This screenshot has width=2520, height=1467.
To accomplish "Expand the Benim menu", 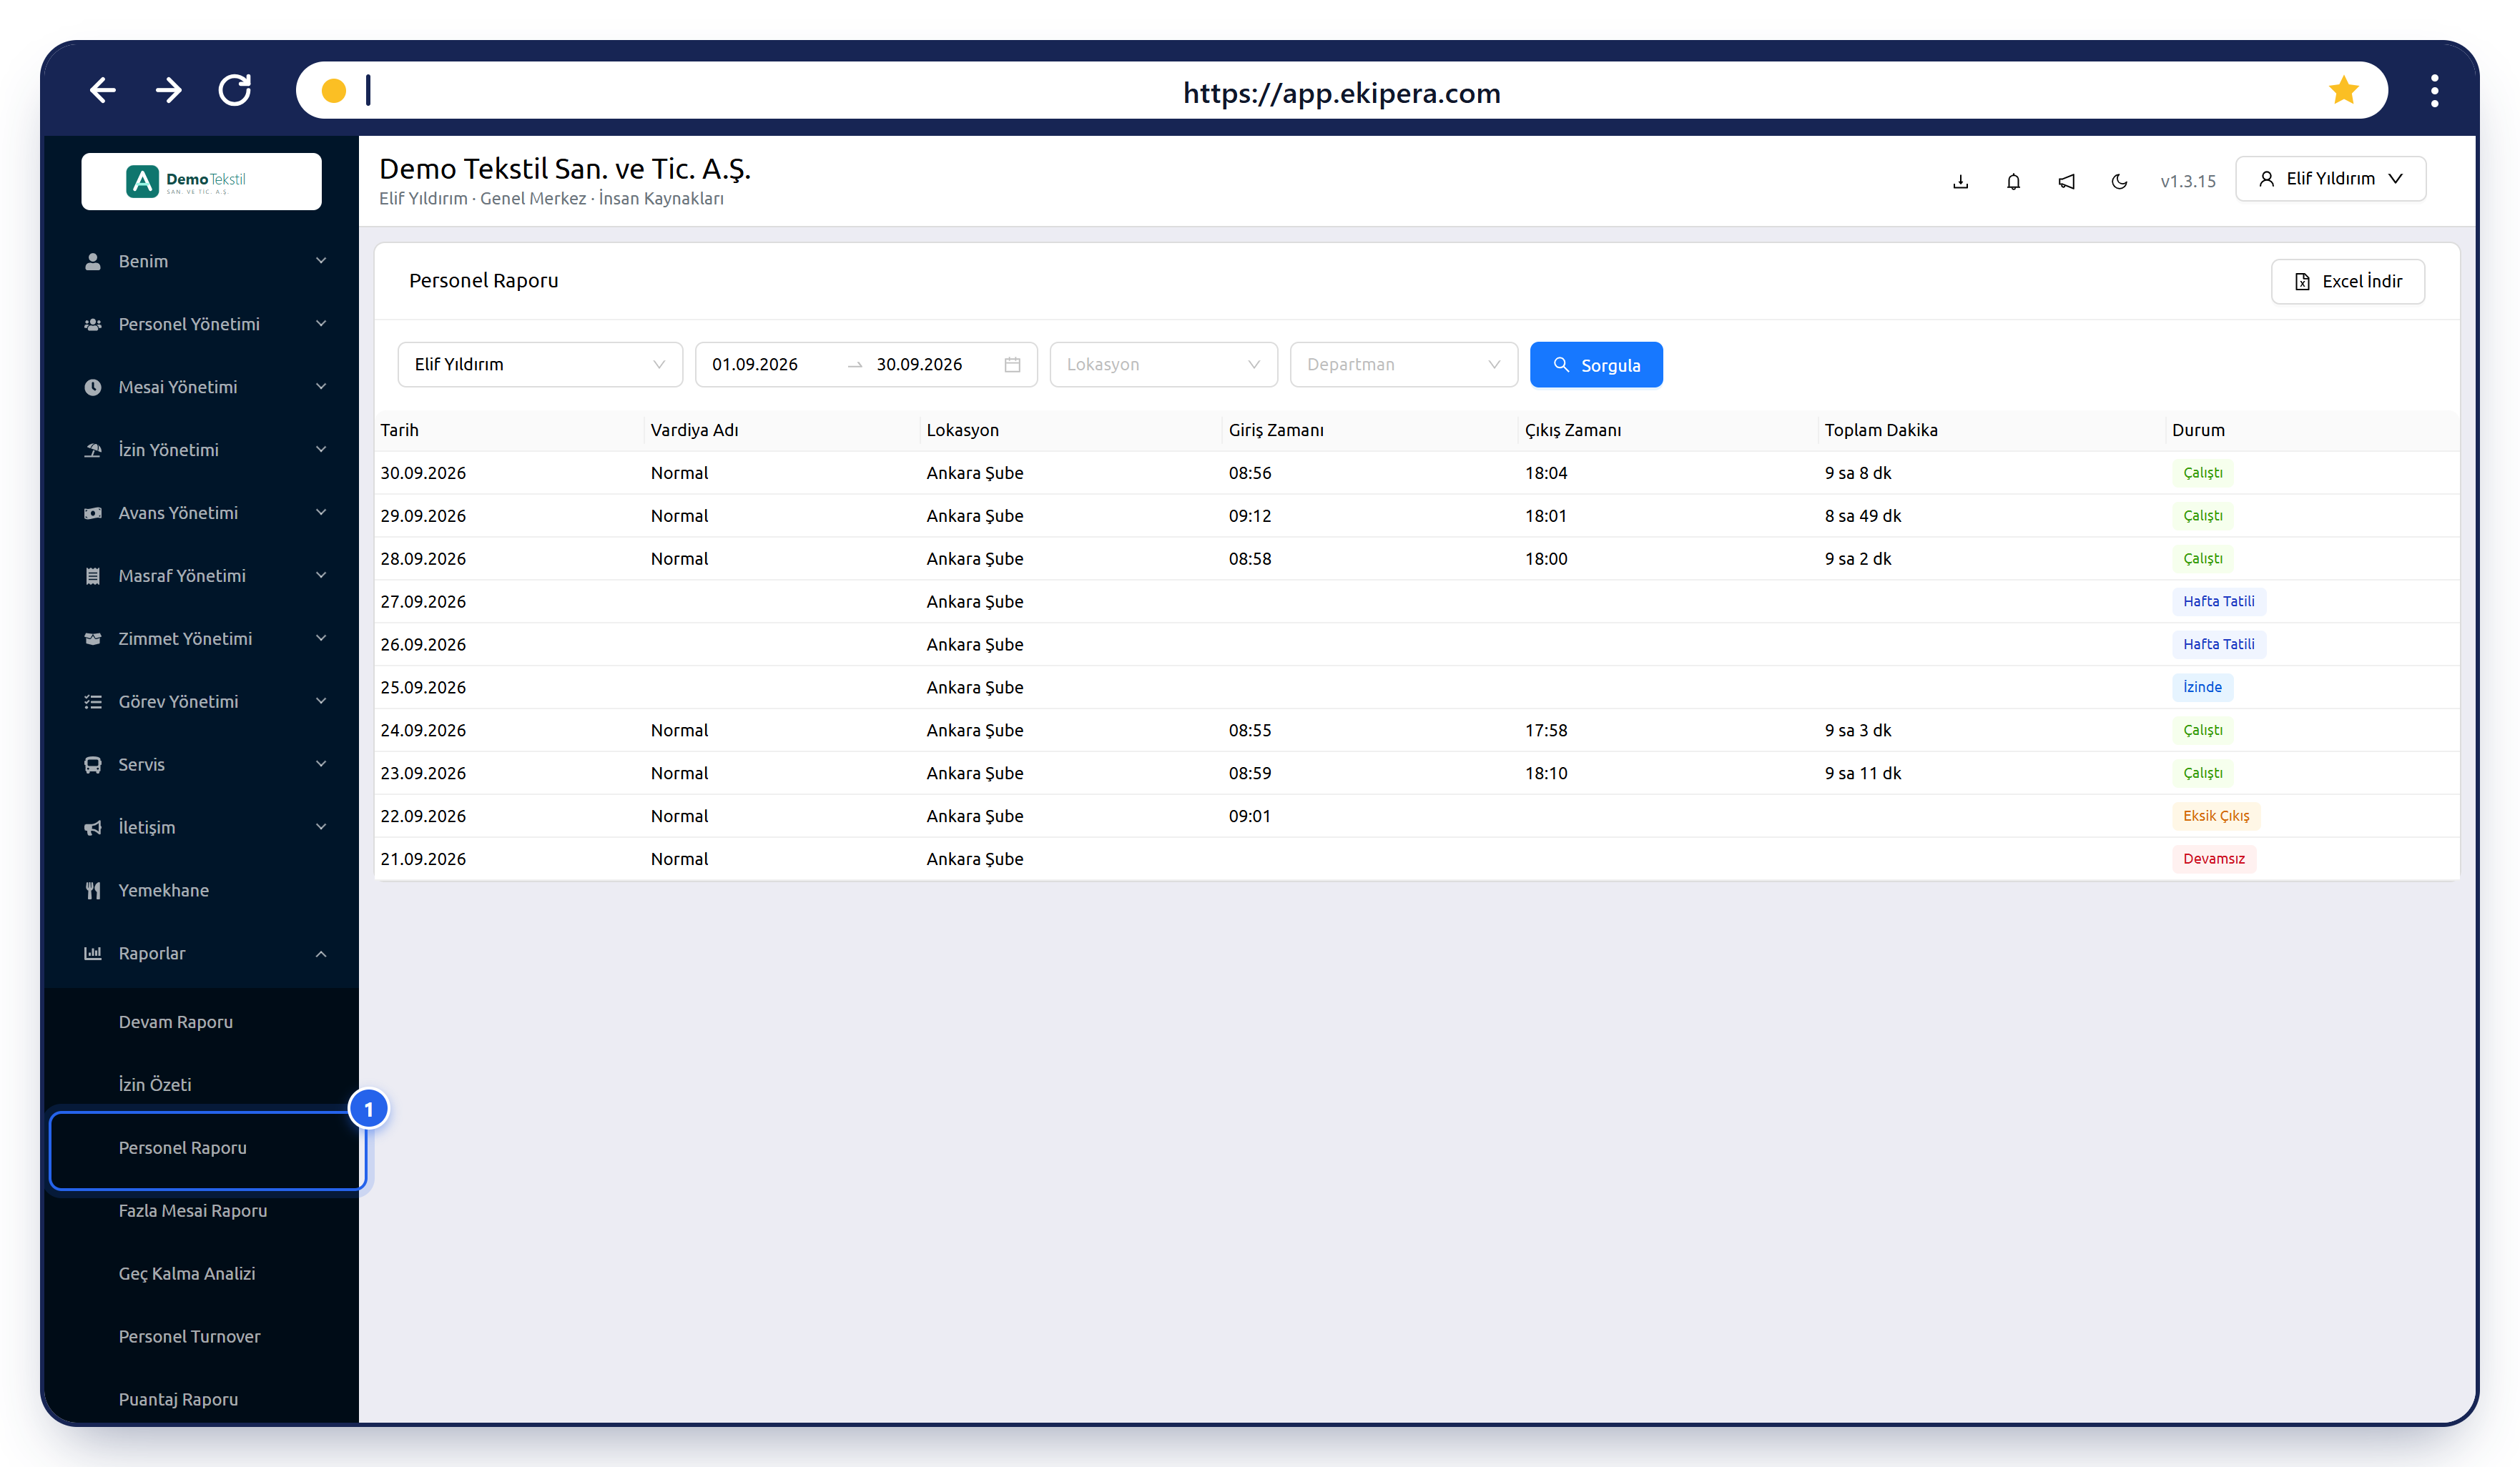I will (201, 261).
